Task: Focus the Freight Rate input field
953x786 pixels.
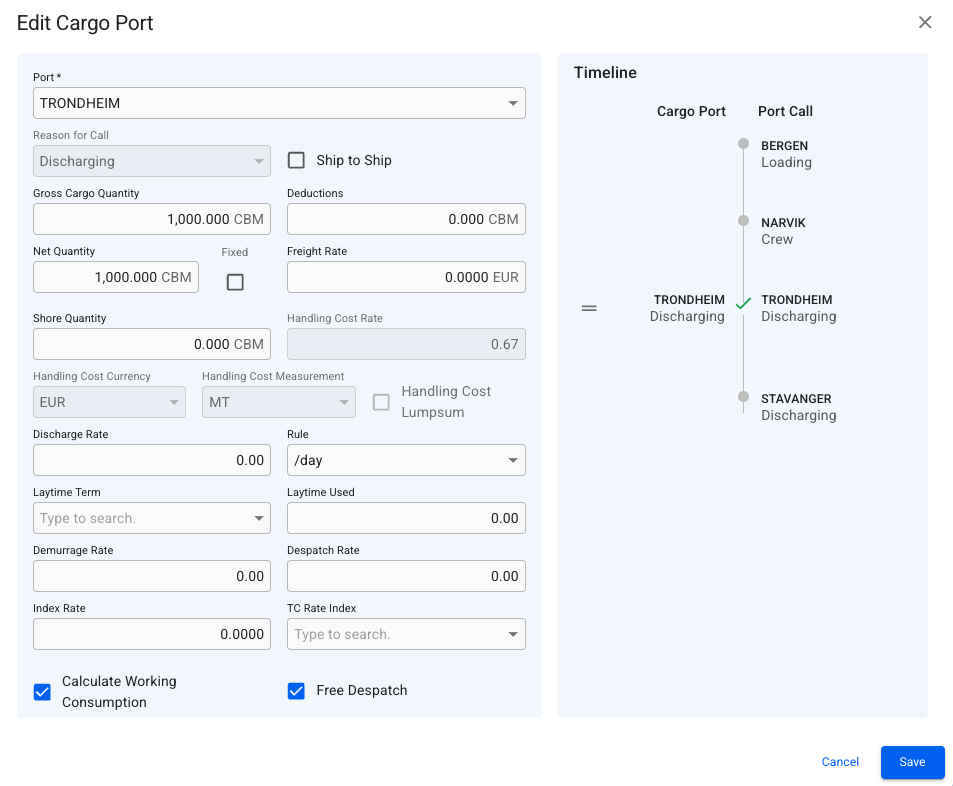Action: [x=405, y=277]
